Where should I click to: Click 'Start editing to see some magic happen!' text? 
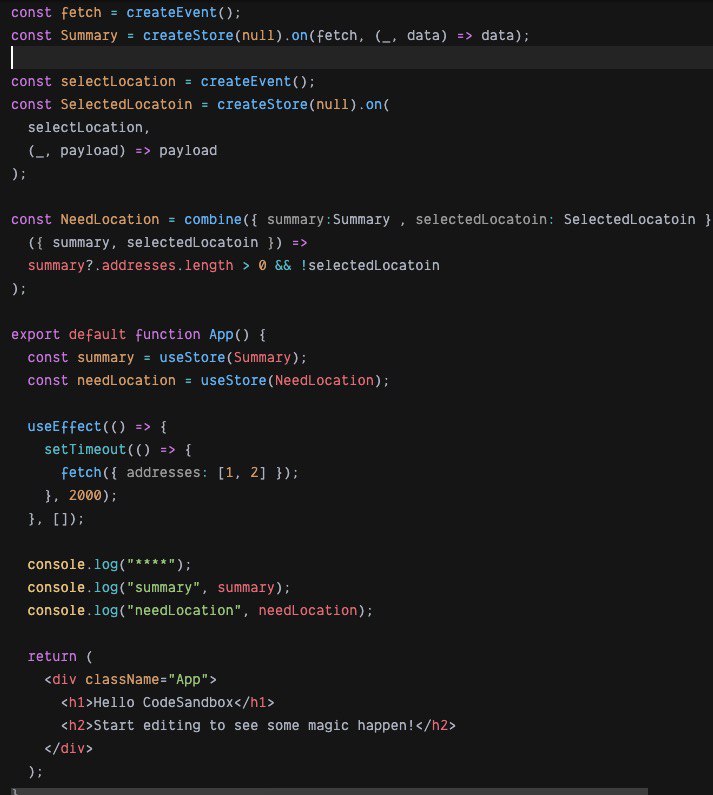click(254, 726)
